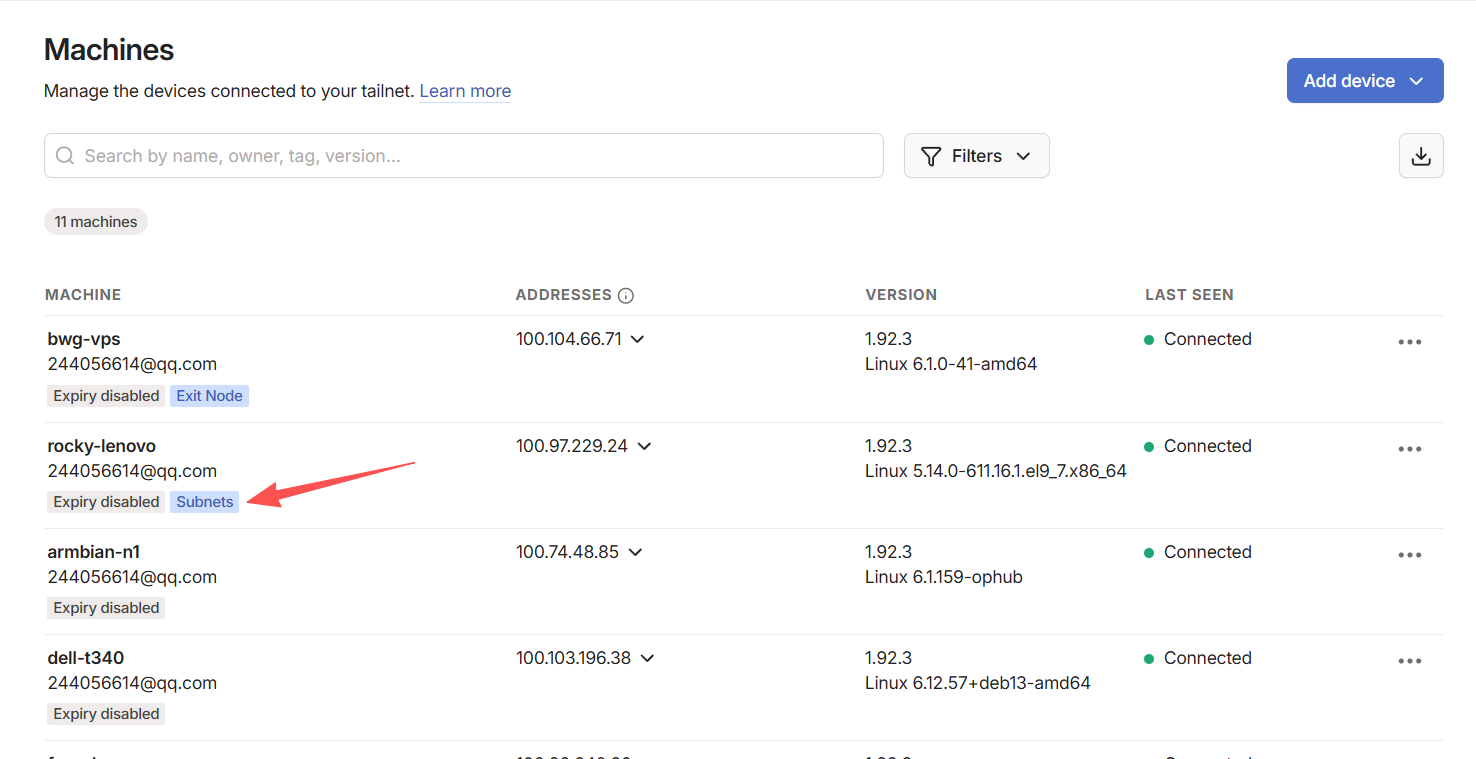Open the rocky-lenovo machine details
1476x759 pixels.
tap(102, 446)
